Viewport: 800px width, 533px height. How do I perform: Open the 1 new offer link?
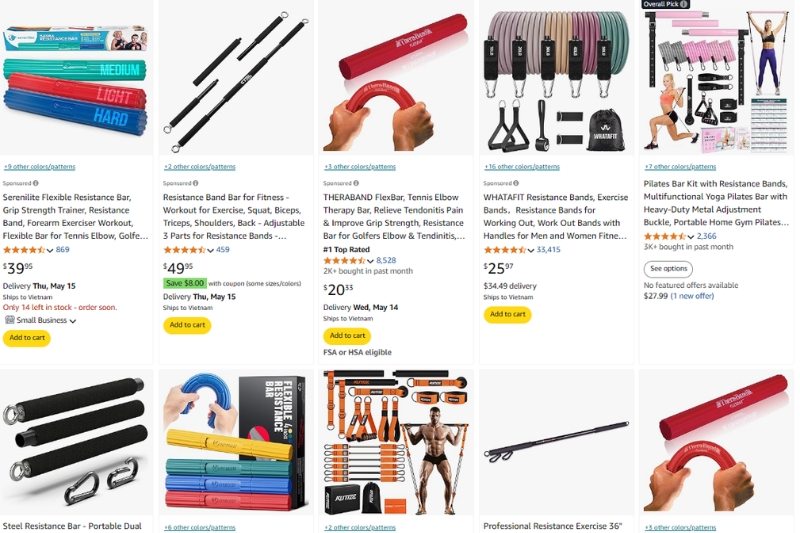click(692, 296)
